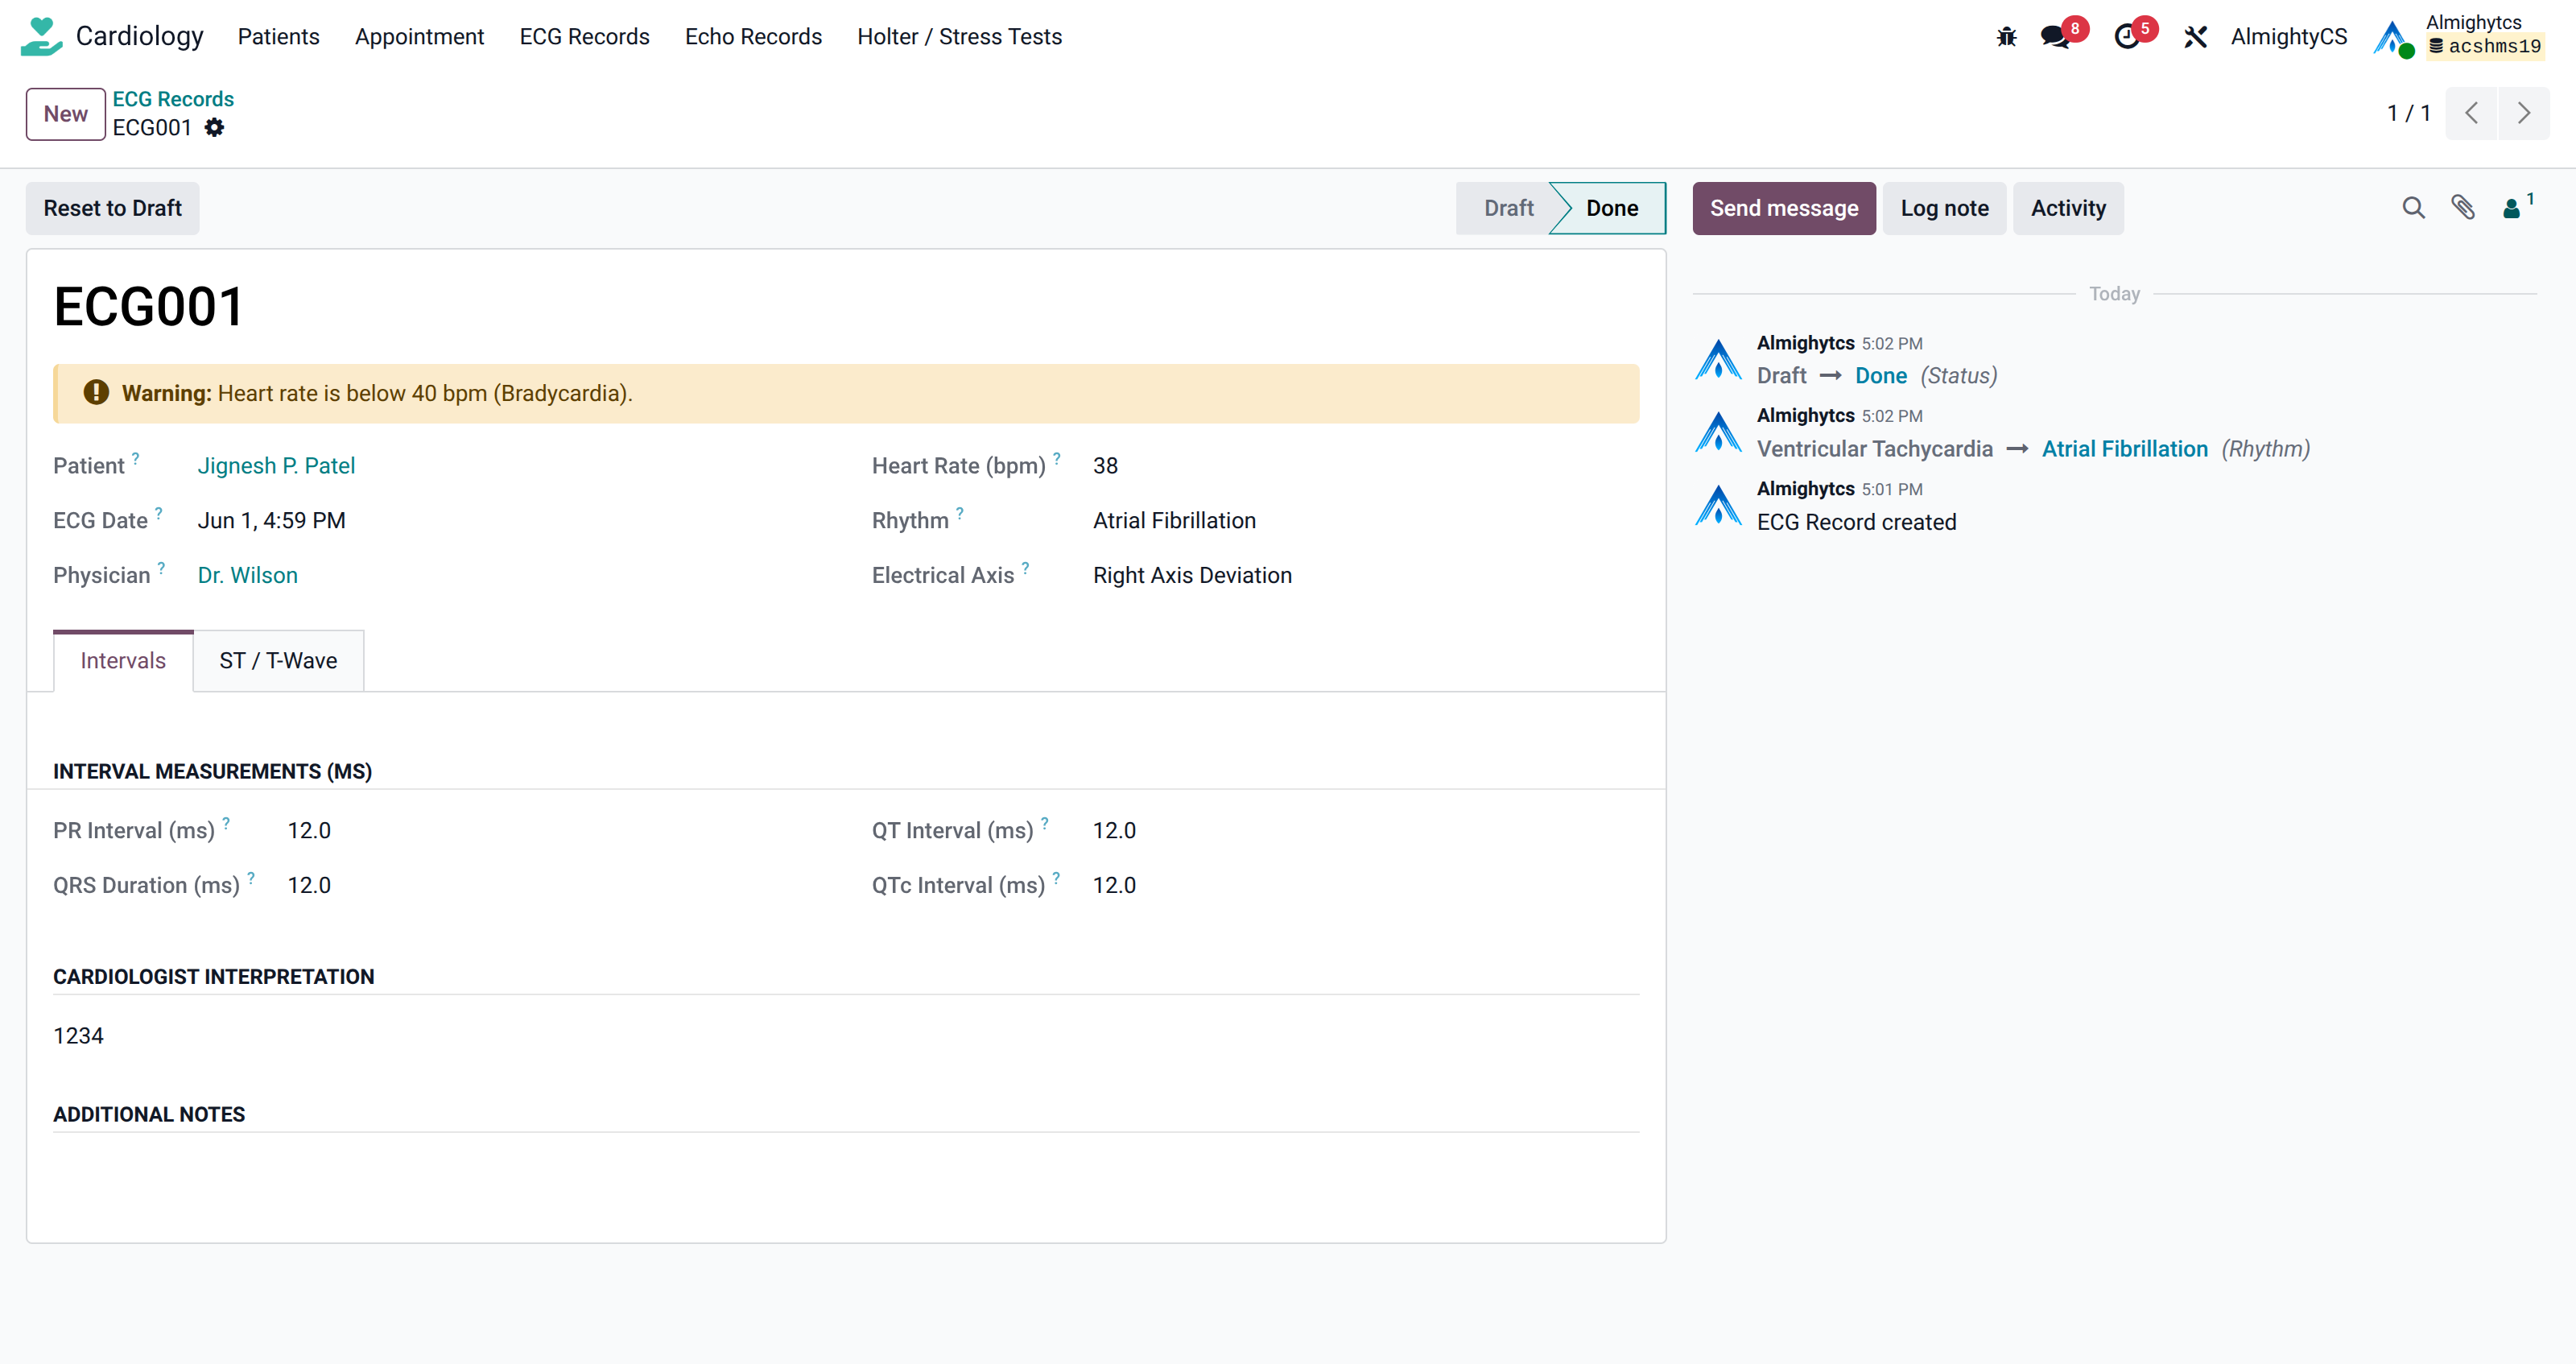Image resolution: width=2576 pixels, height=1364 pixels.
Task: Open the ECG Records menu
Action: (x=584, y=37)
